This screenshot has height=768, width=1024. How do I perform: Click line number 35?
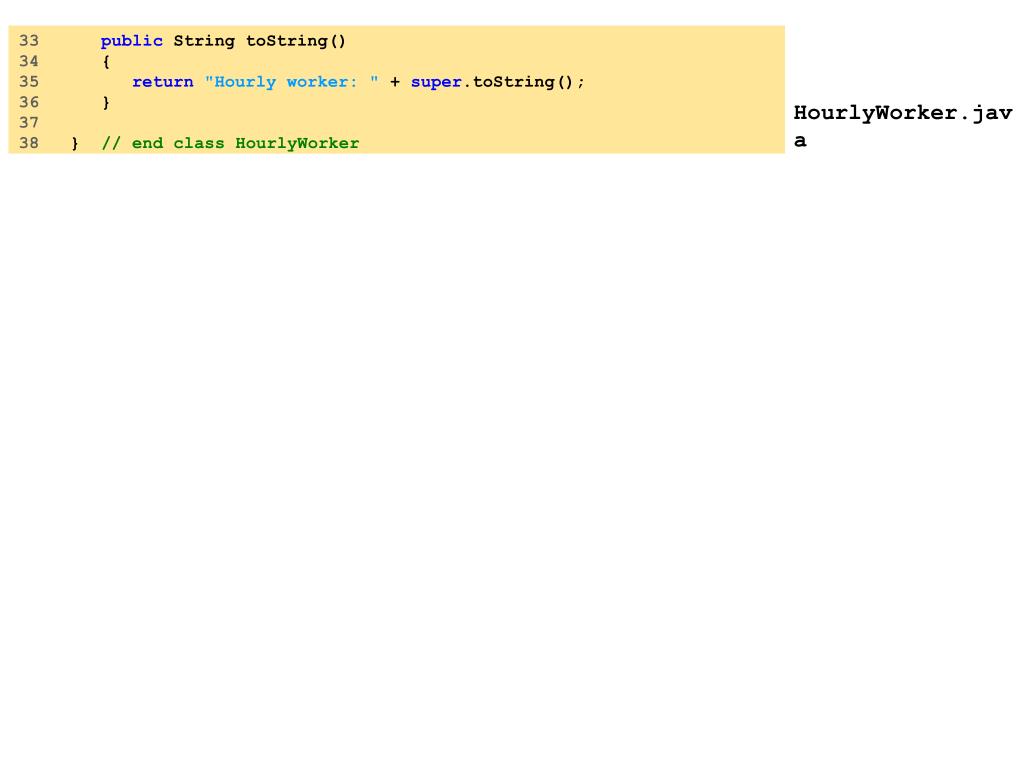coord(29,82)
